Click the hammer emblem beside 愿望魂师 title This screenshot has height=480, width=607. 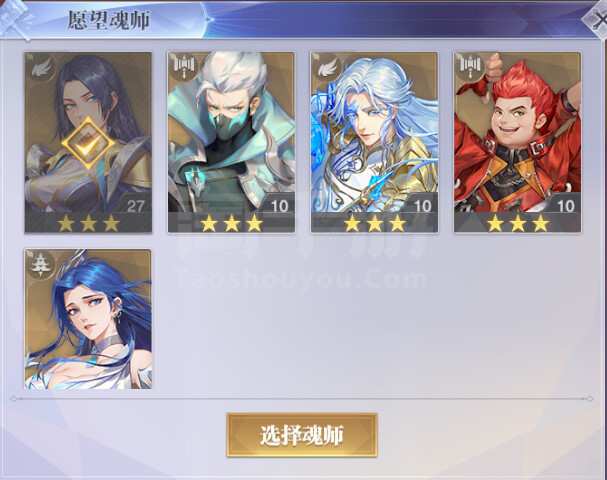[x=15, y=17]
